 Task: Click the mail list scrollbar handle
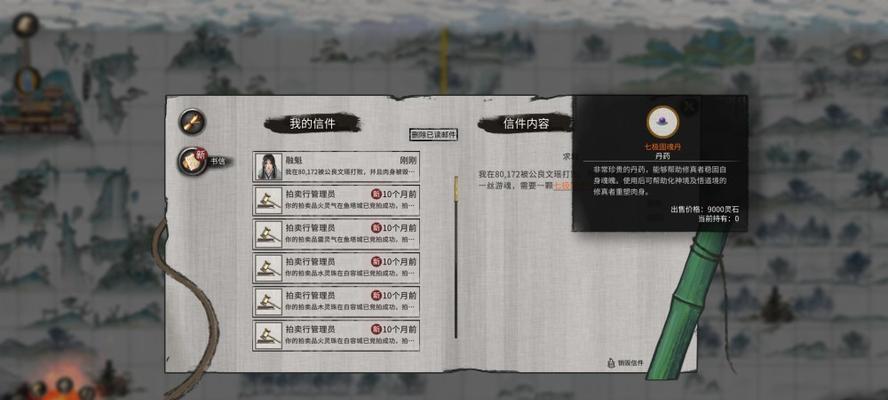(455, 190)
